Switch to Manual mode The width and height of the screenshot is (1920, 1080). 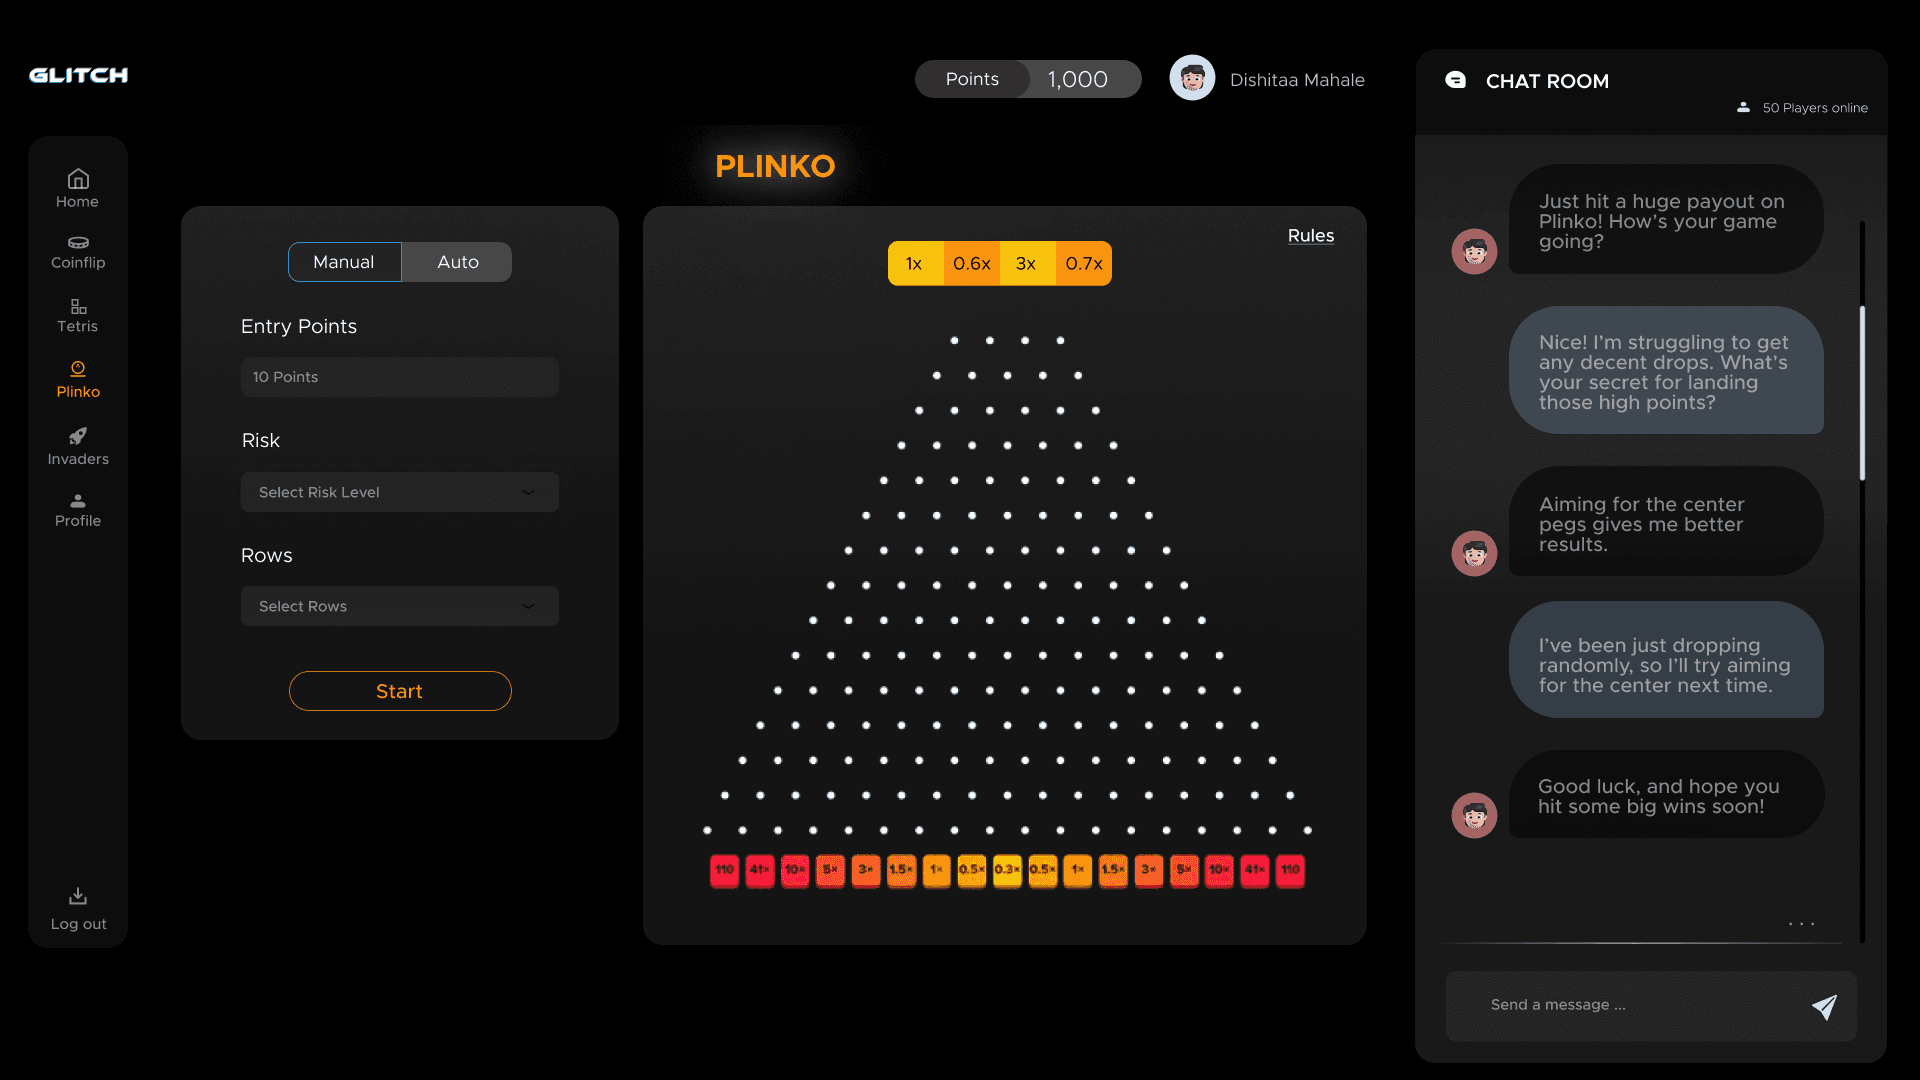[x=344, y=262]
